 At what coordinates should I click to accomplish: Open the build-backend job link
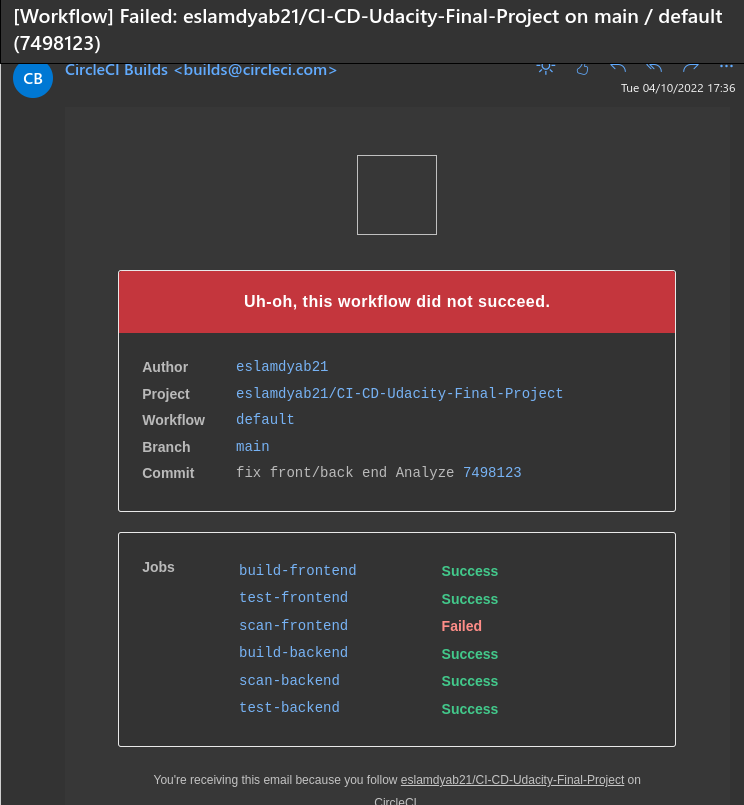coord(294,653)
